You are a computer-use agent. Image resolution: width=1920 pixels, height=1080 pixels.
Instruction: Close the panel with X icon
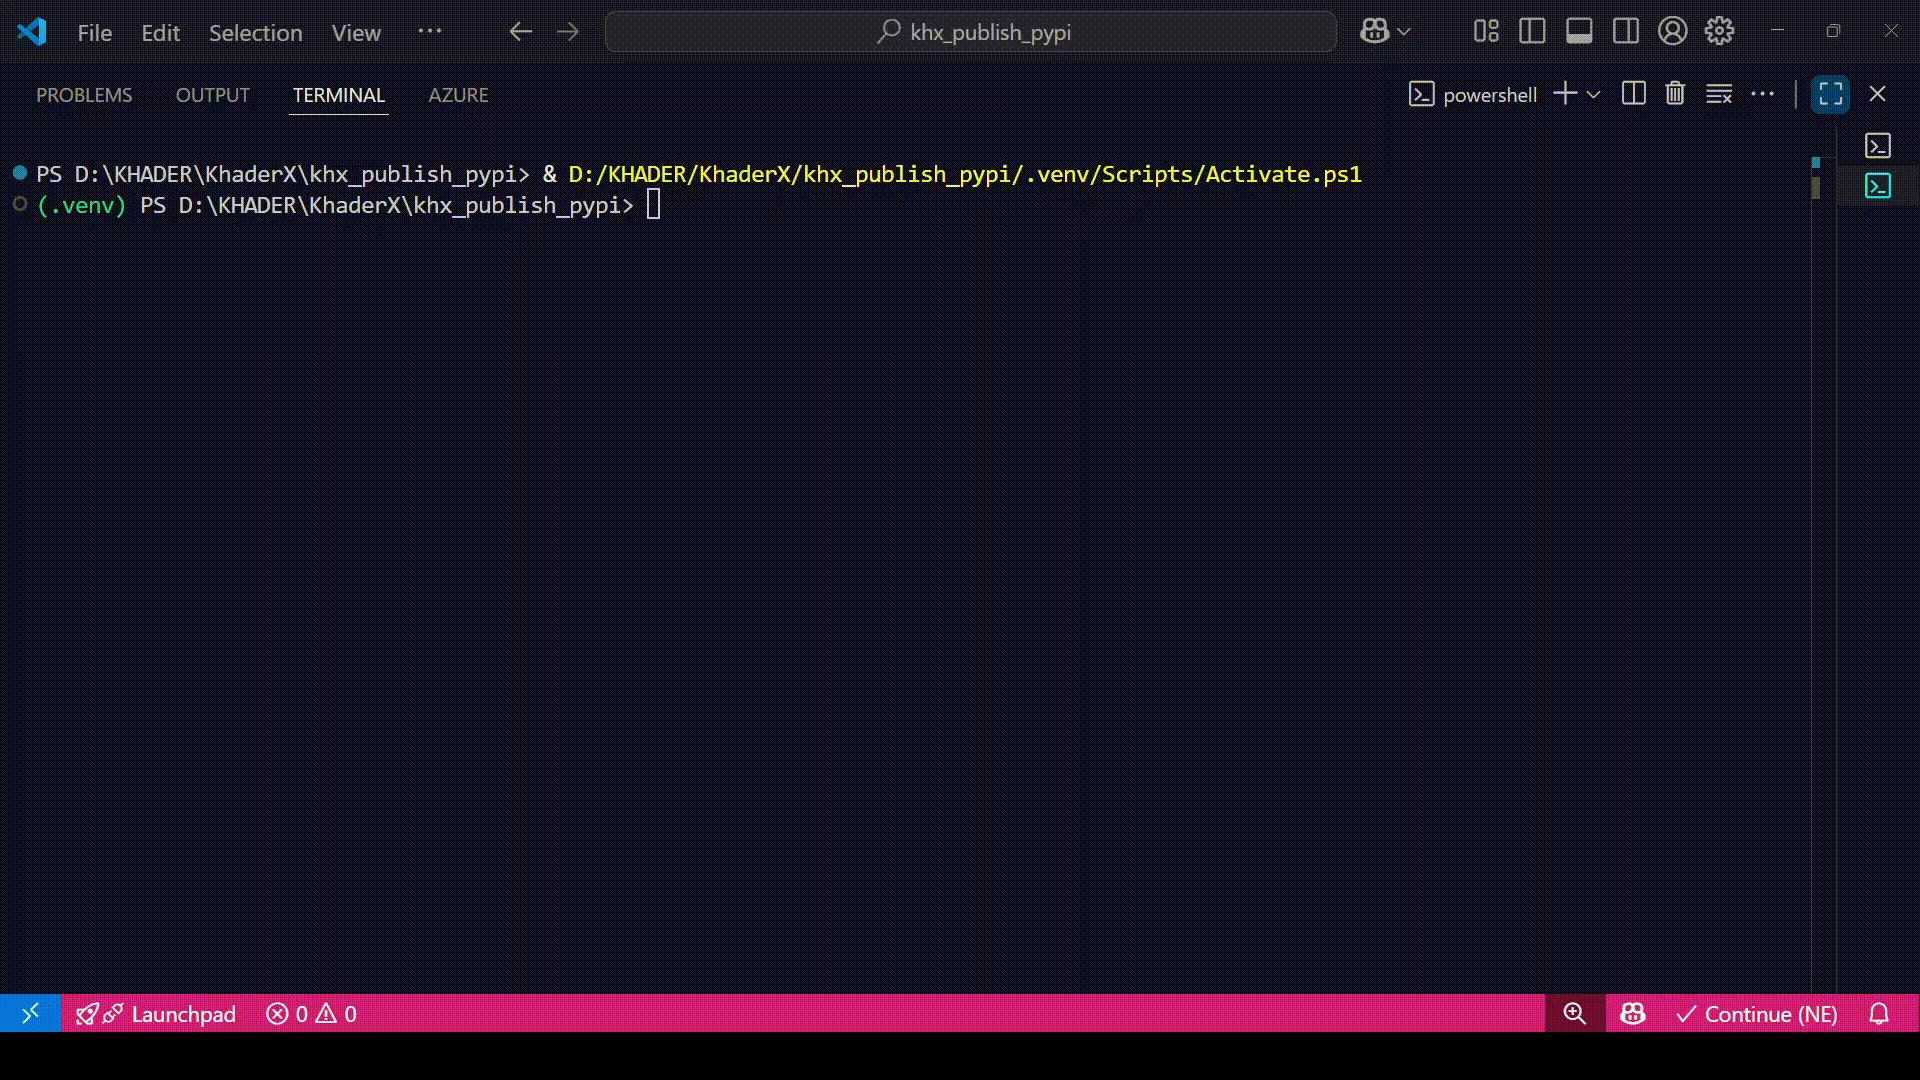pyautogui.click(x=1878, y=94)
